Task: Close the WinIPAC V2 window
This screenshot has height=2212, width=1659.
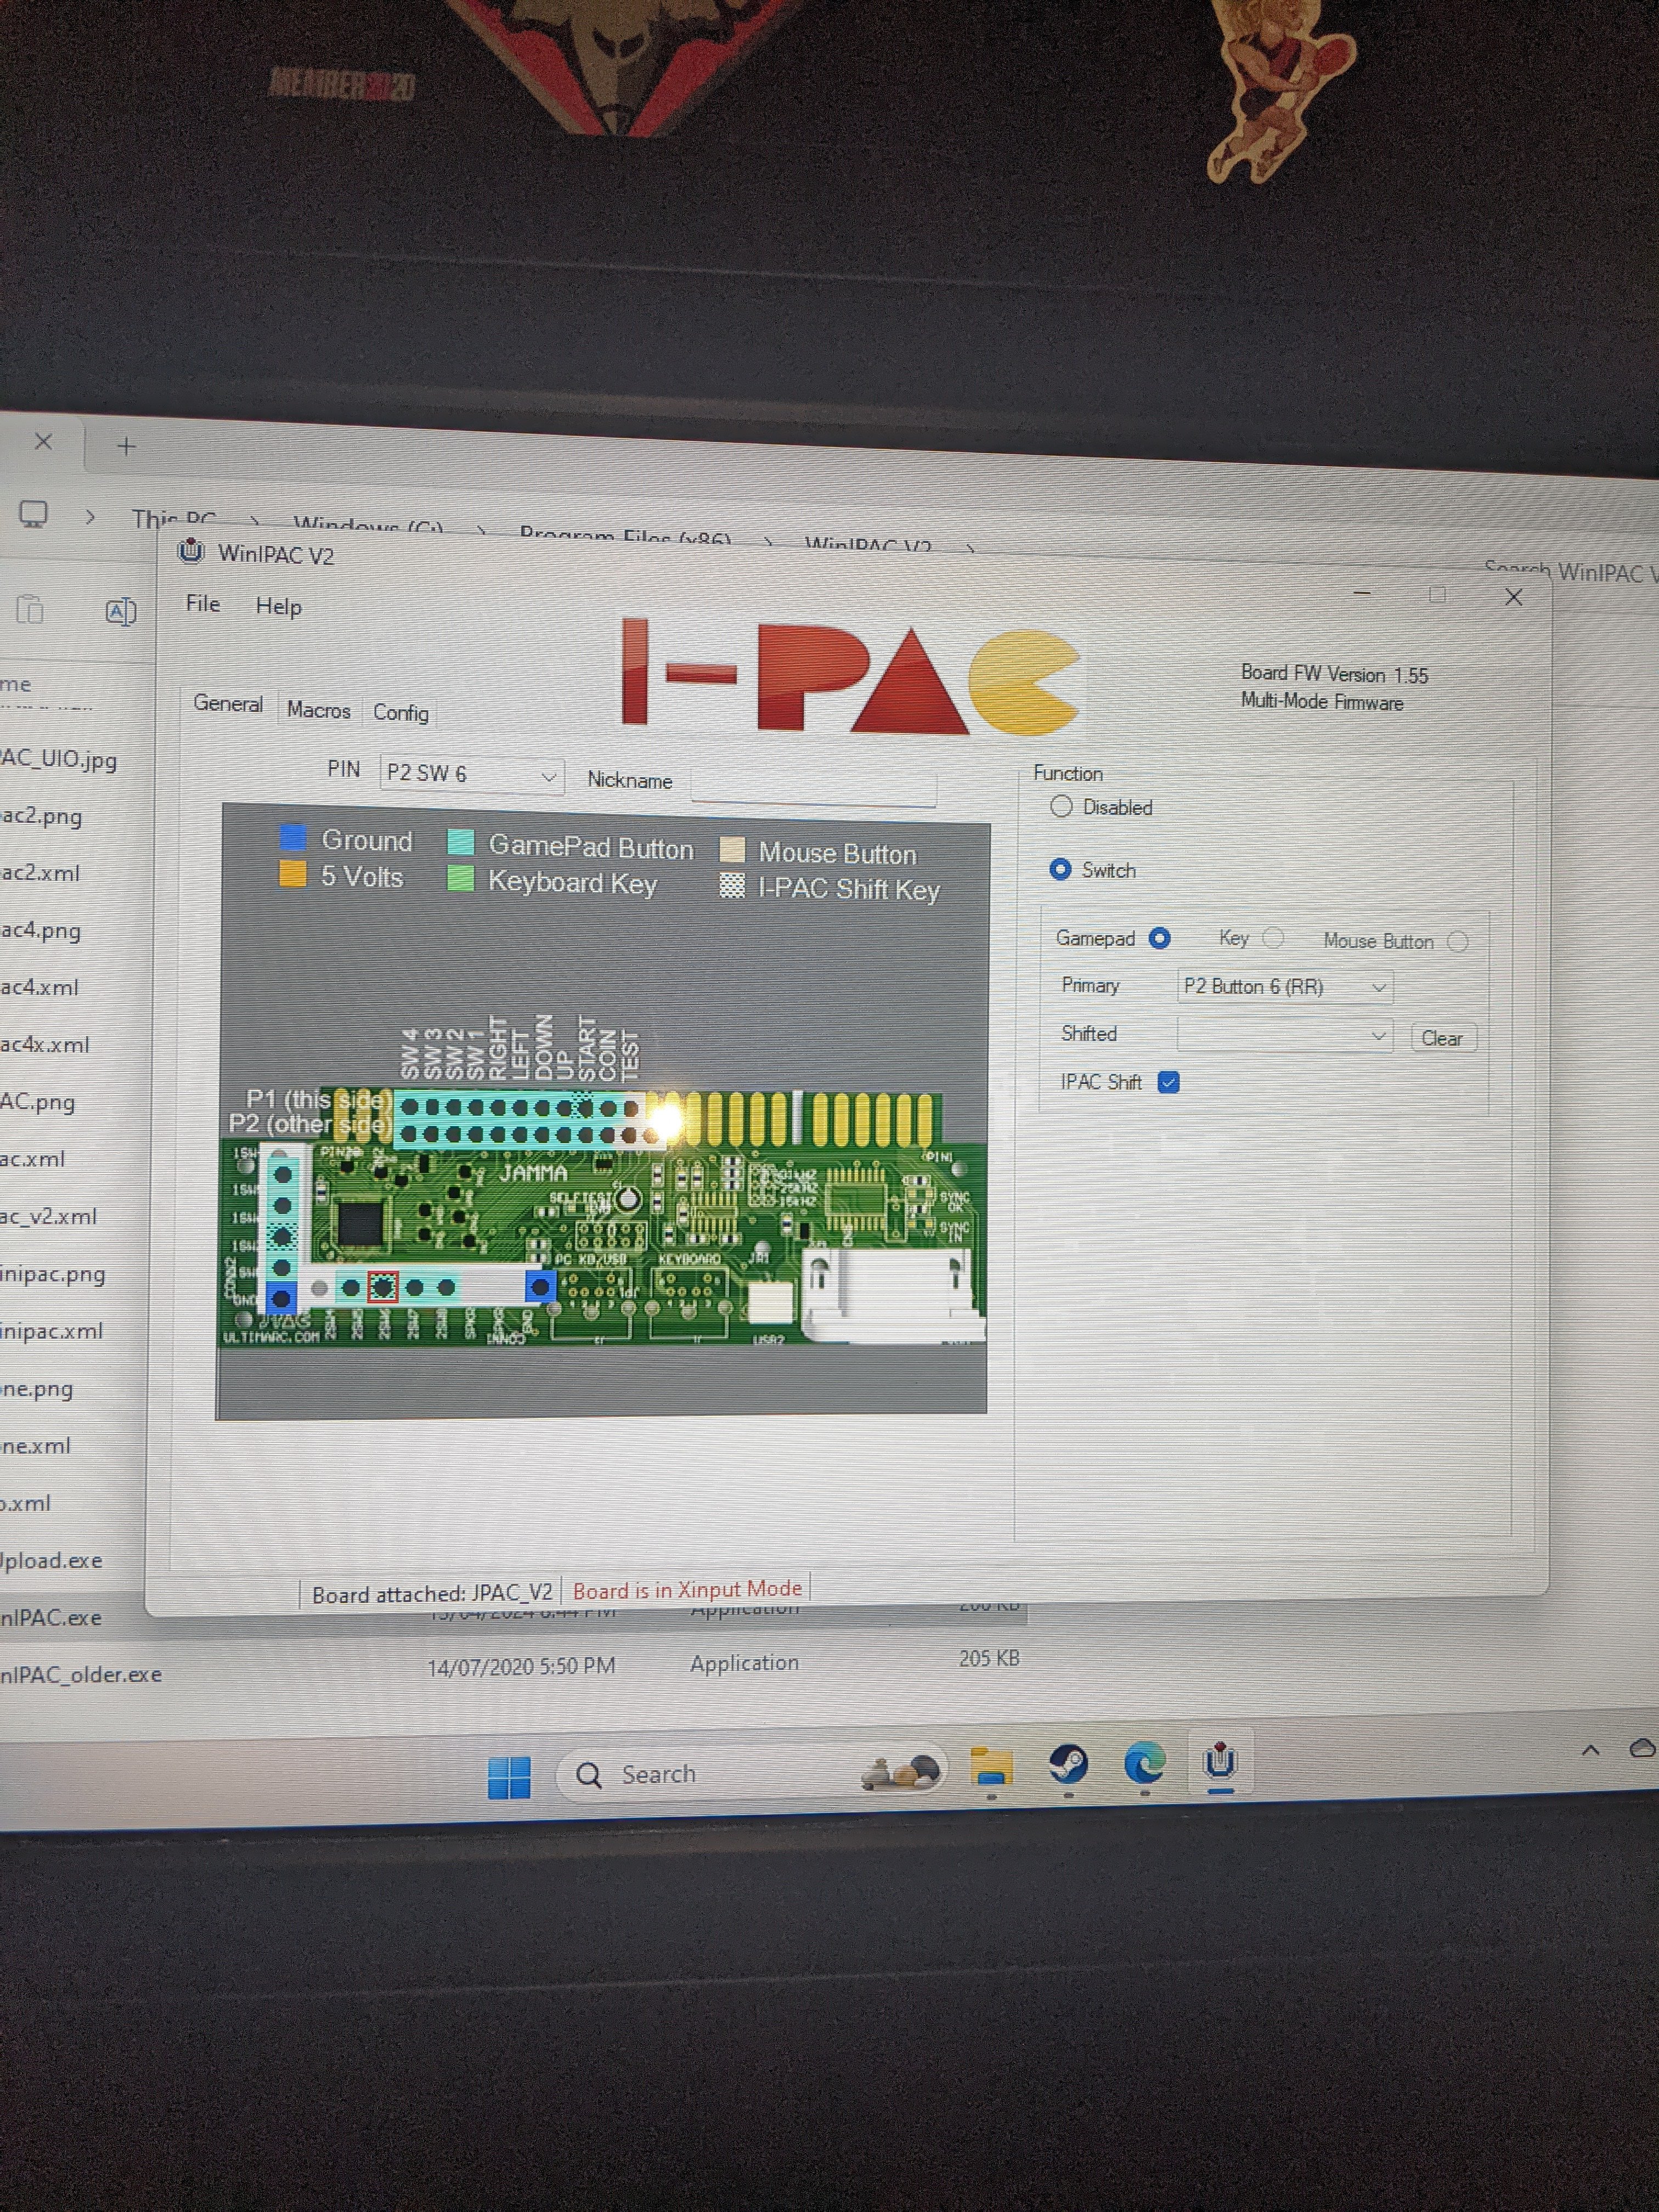Action: (x=1514, y=598)
